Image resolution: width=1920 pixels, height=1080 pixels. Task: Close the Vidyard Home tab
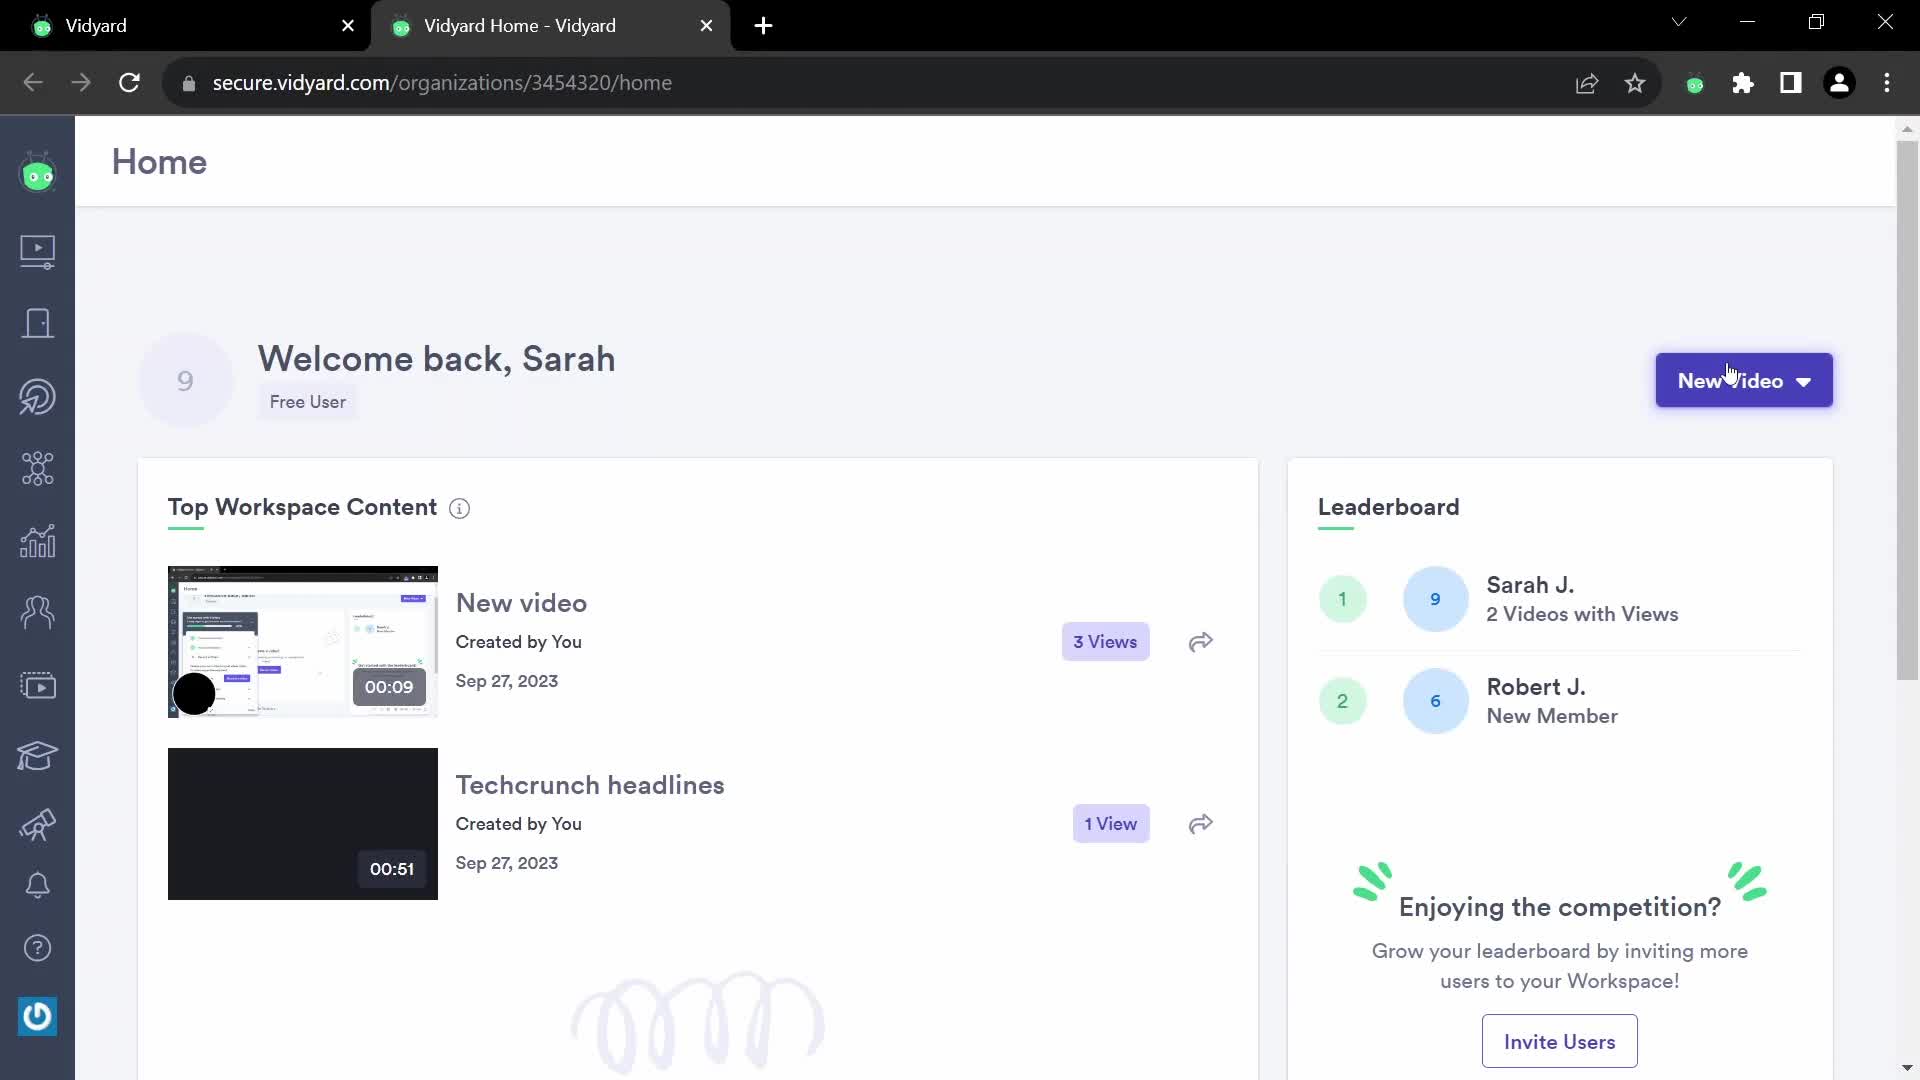(x=707, y=26)
